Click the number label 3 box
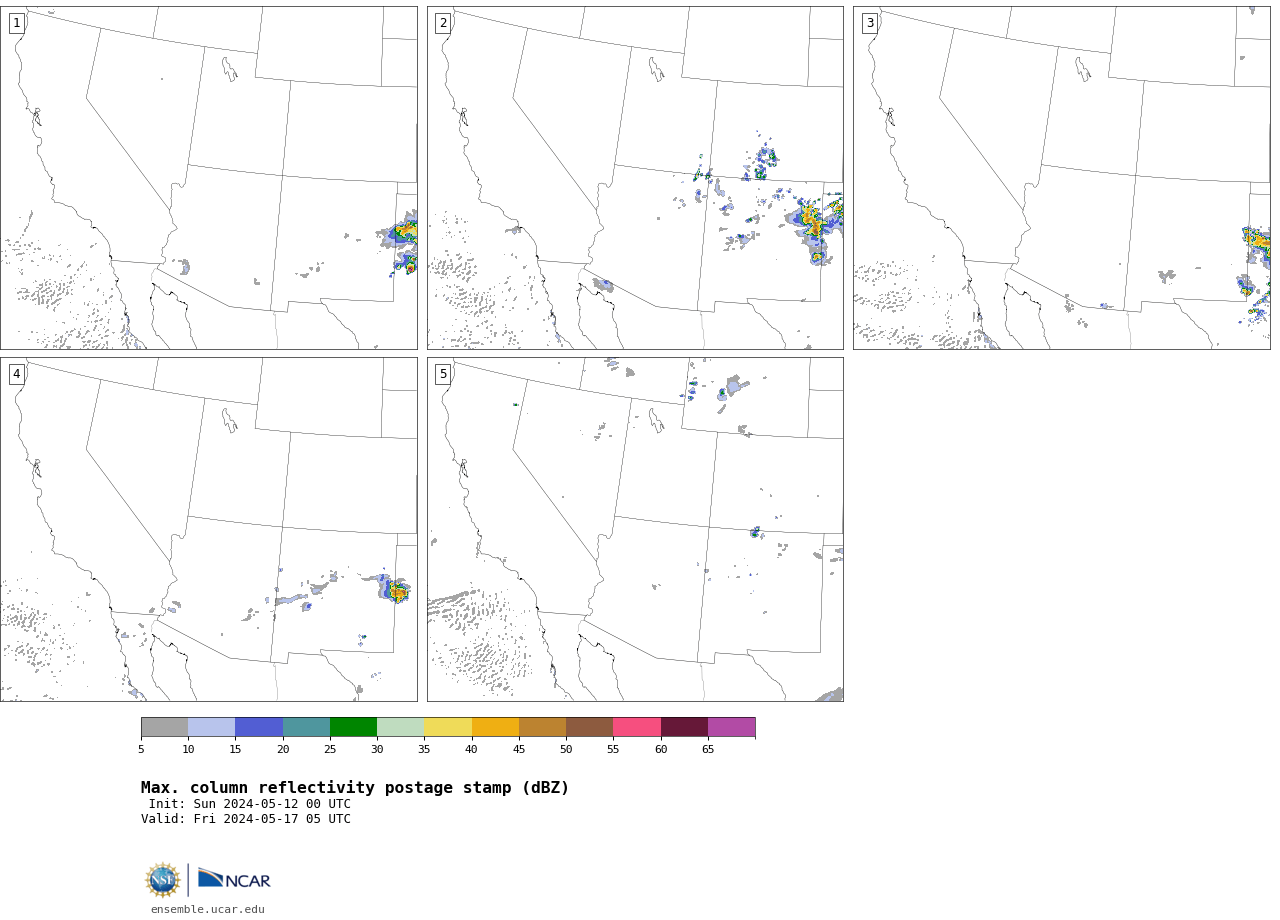This screenshot has height=920, width=1280. tap(870, 23)
